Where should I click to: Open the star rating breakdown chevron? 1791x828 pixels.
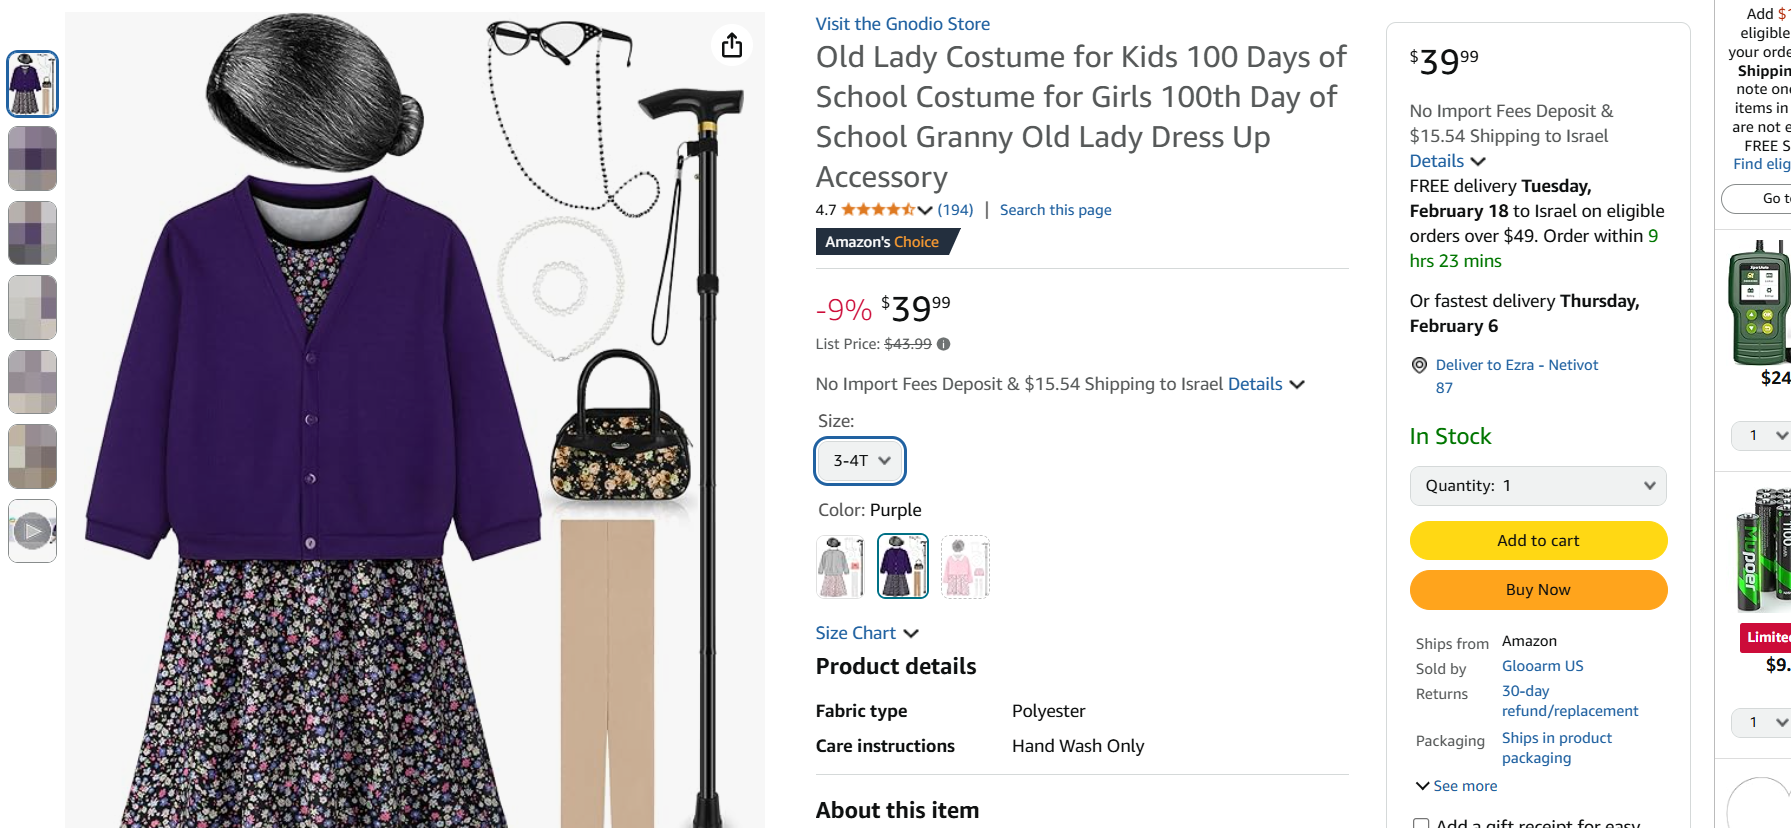point(925,210)
